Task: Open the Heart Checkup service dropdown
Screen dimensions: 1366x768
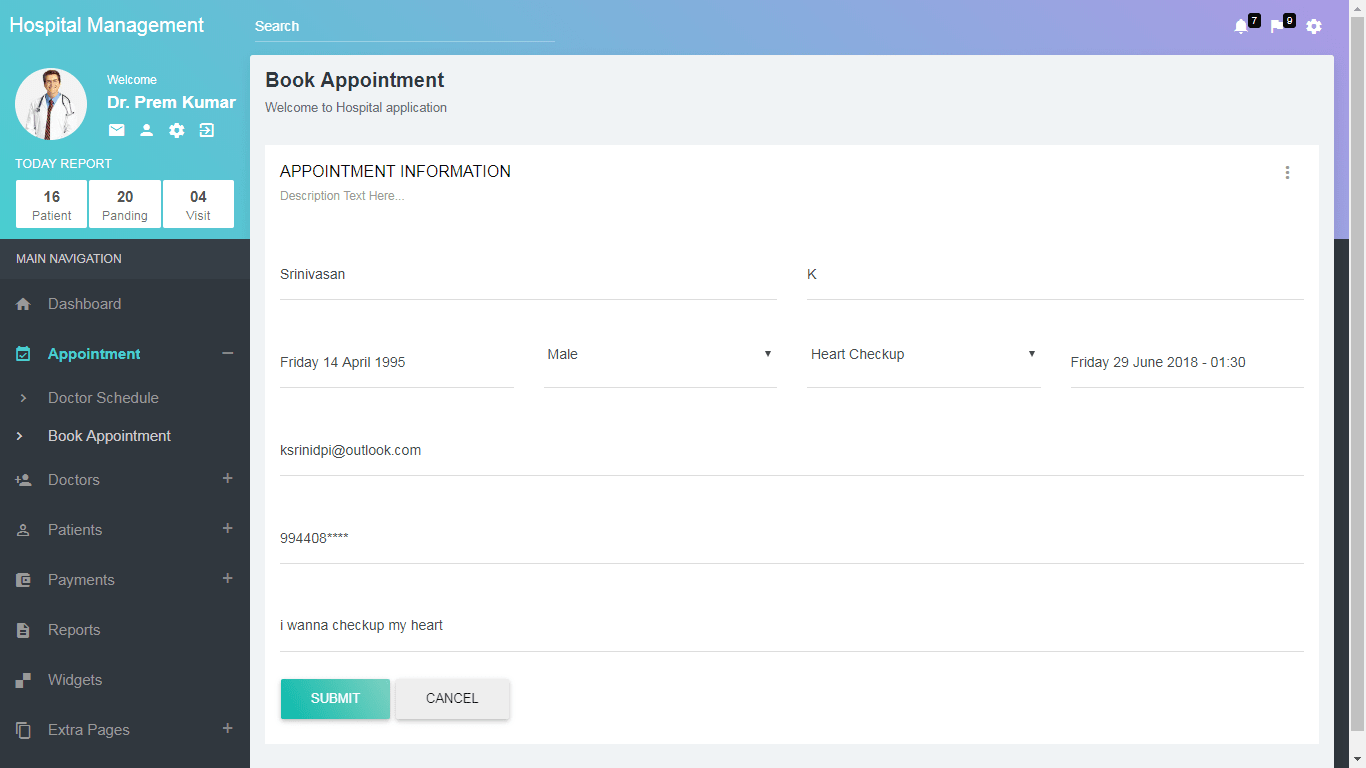Action: (x=924, y=355)
